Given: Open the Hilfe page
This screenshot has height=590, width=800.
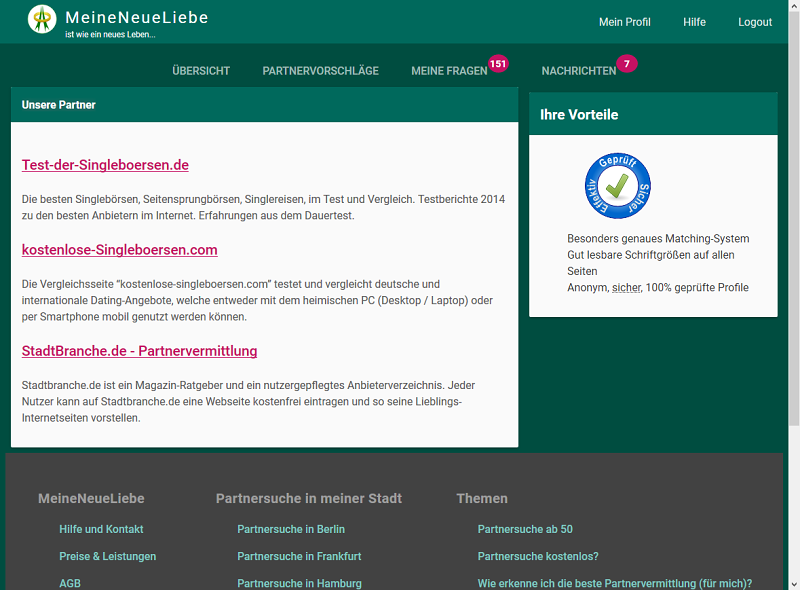Looking at the screenshot, I should (x=694, y=22).
